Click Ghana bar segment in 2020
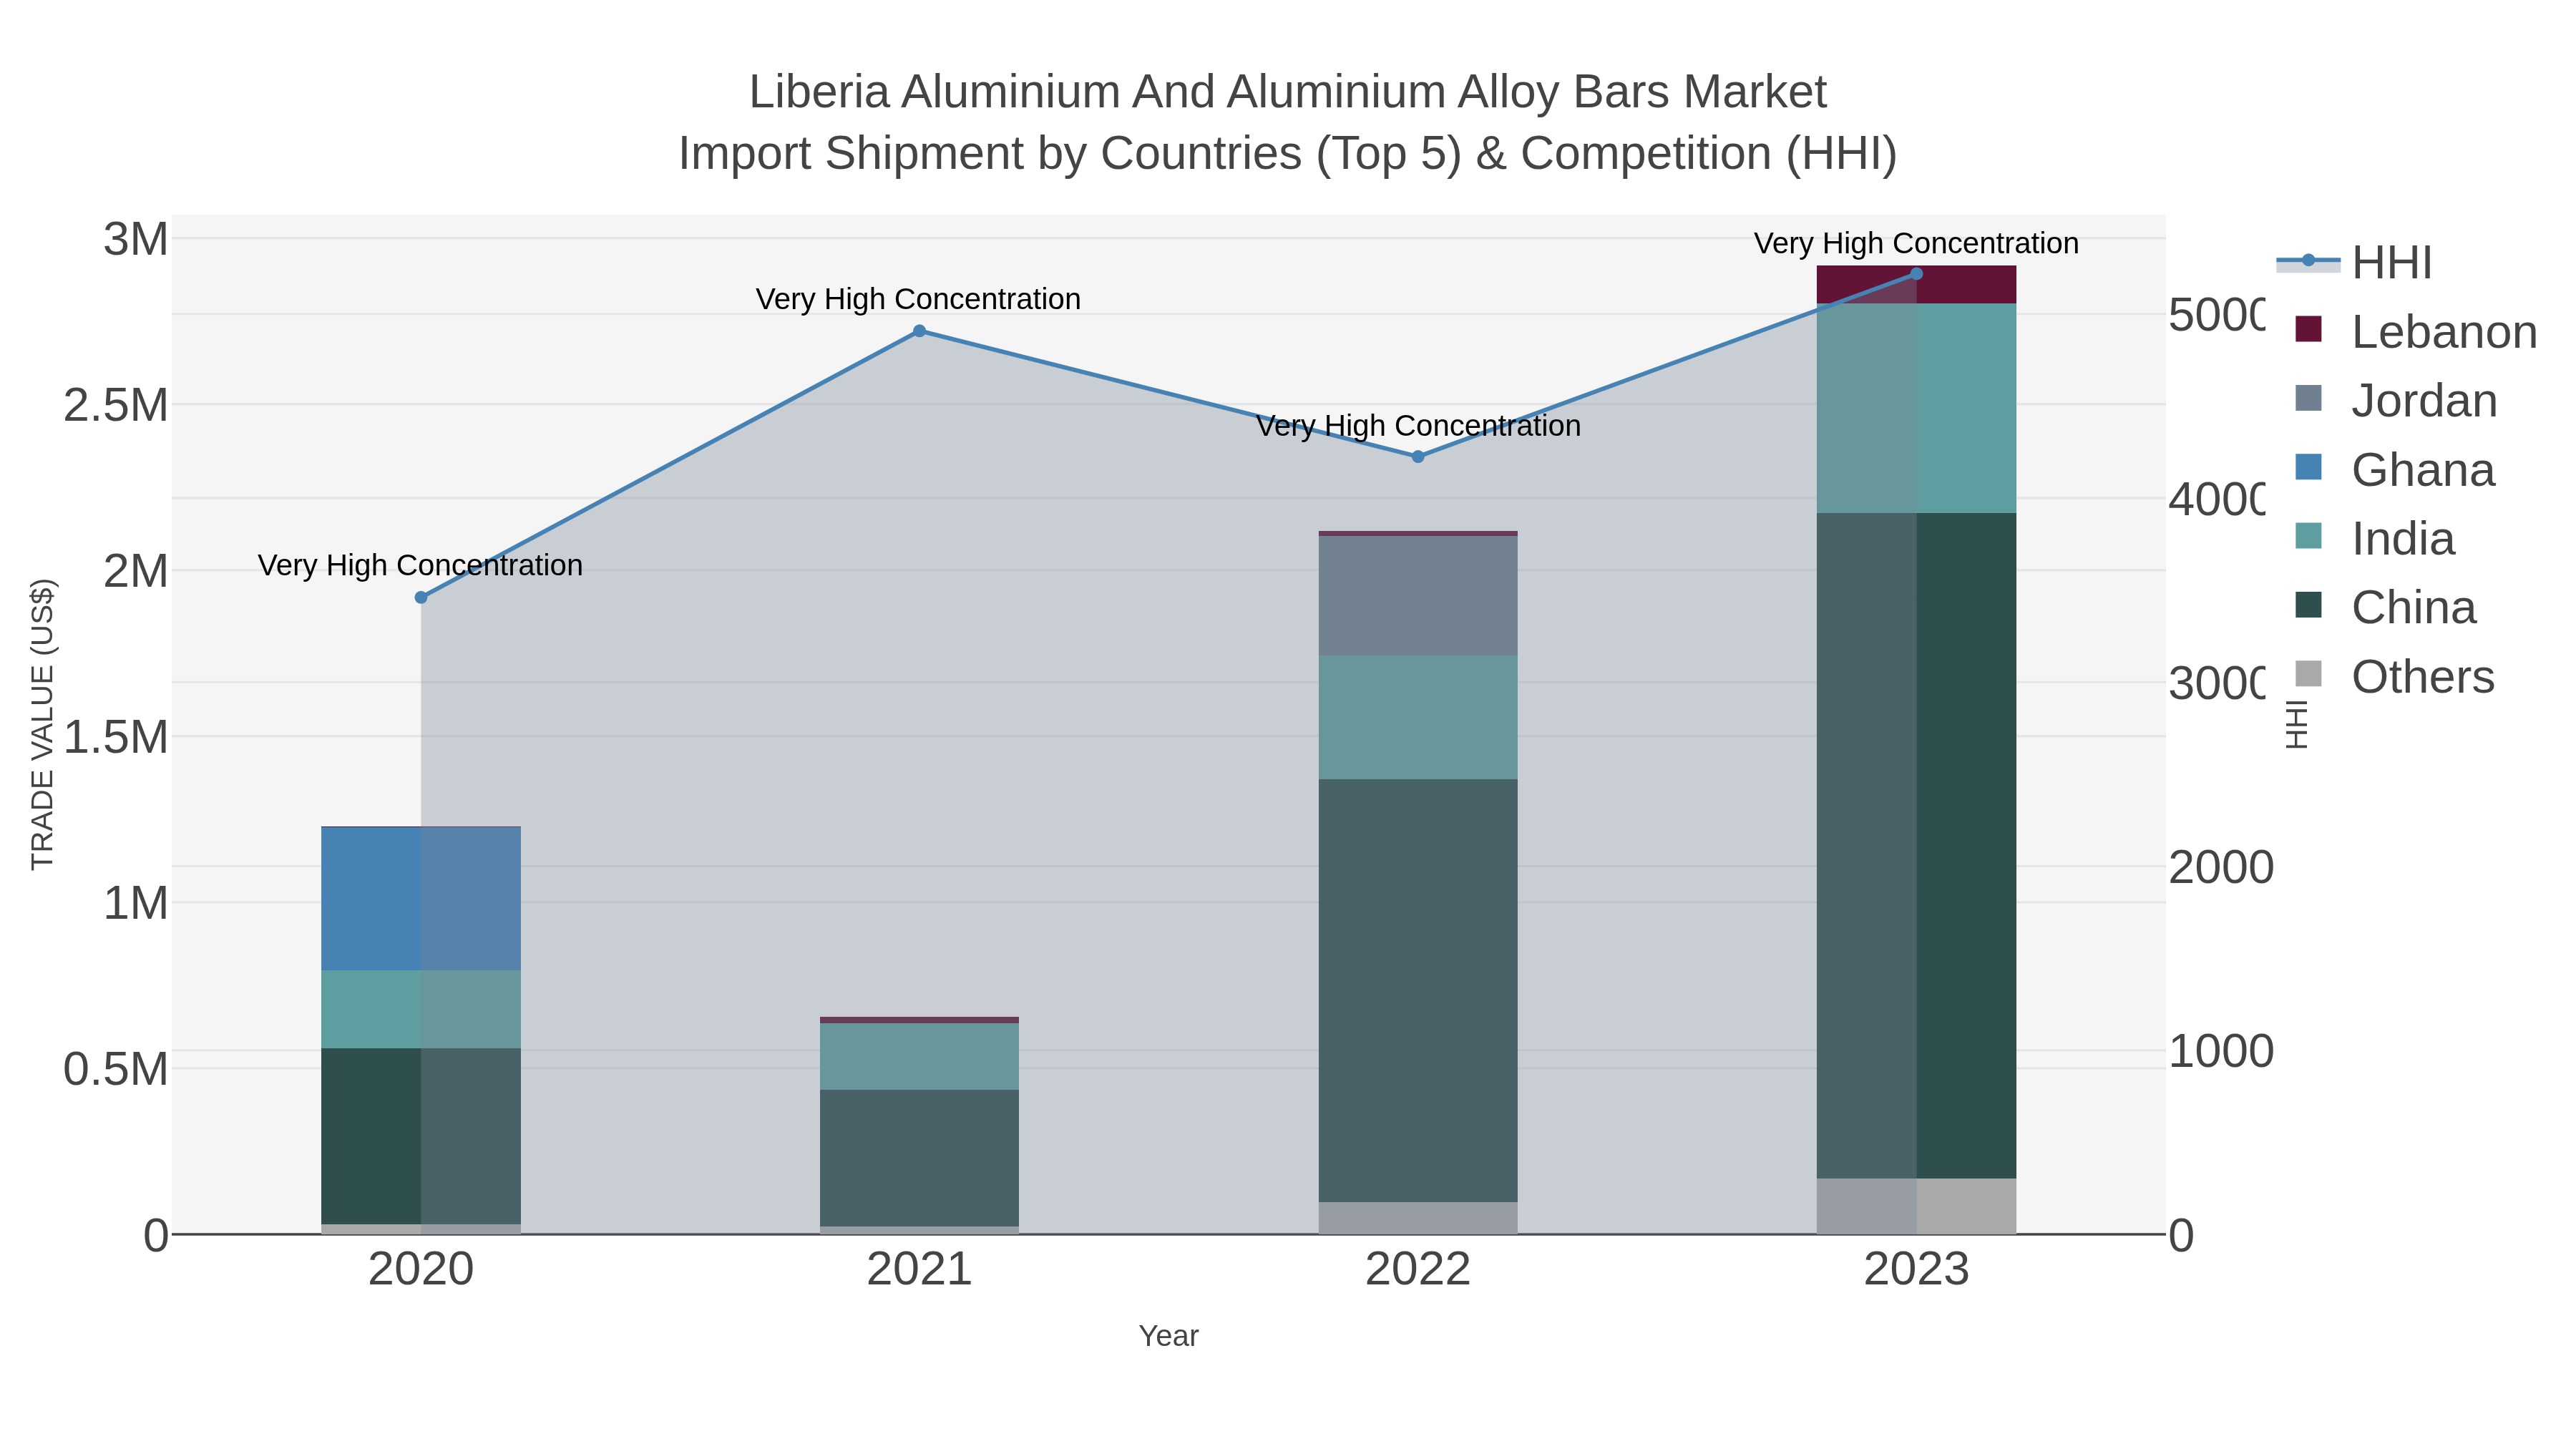The image size is (2576, 1449). (421, 899)
